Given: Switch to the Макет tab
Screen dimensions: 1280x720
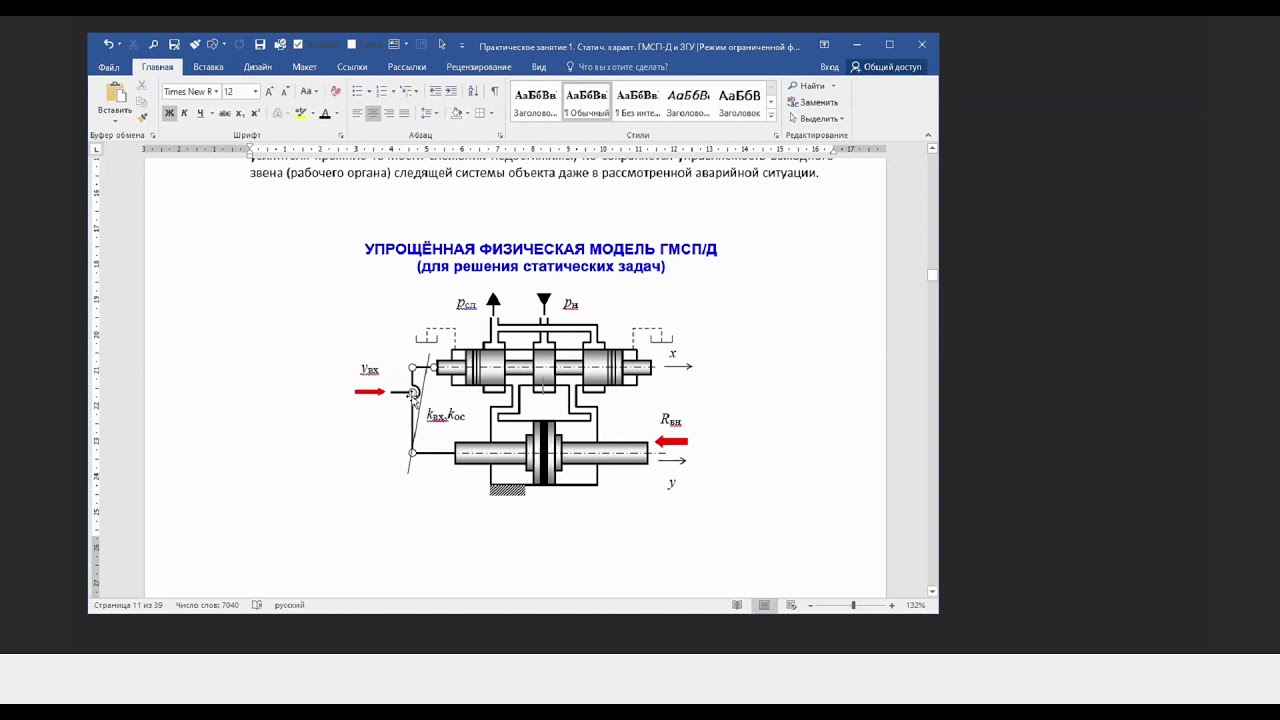Looking at the screenshot, I should (305, 67).
